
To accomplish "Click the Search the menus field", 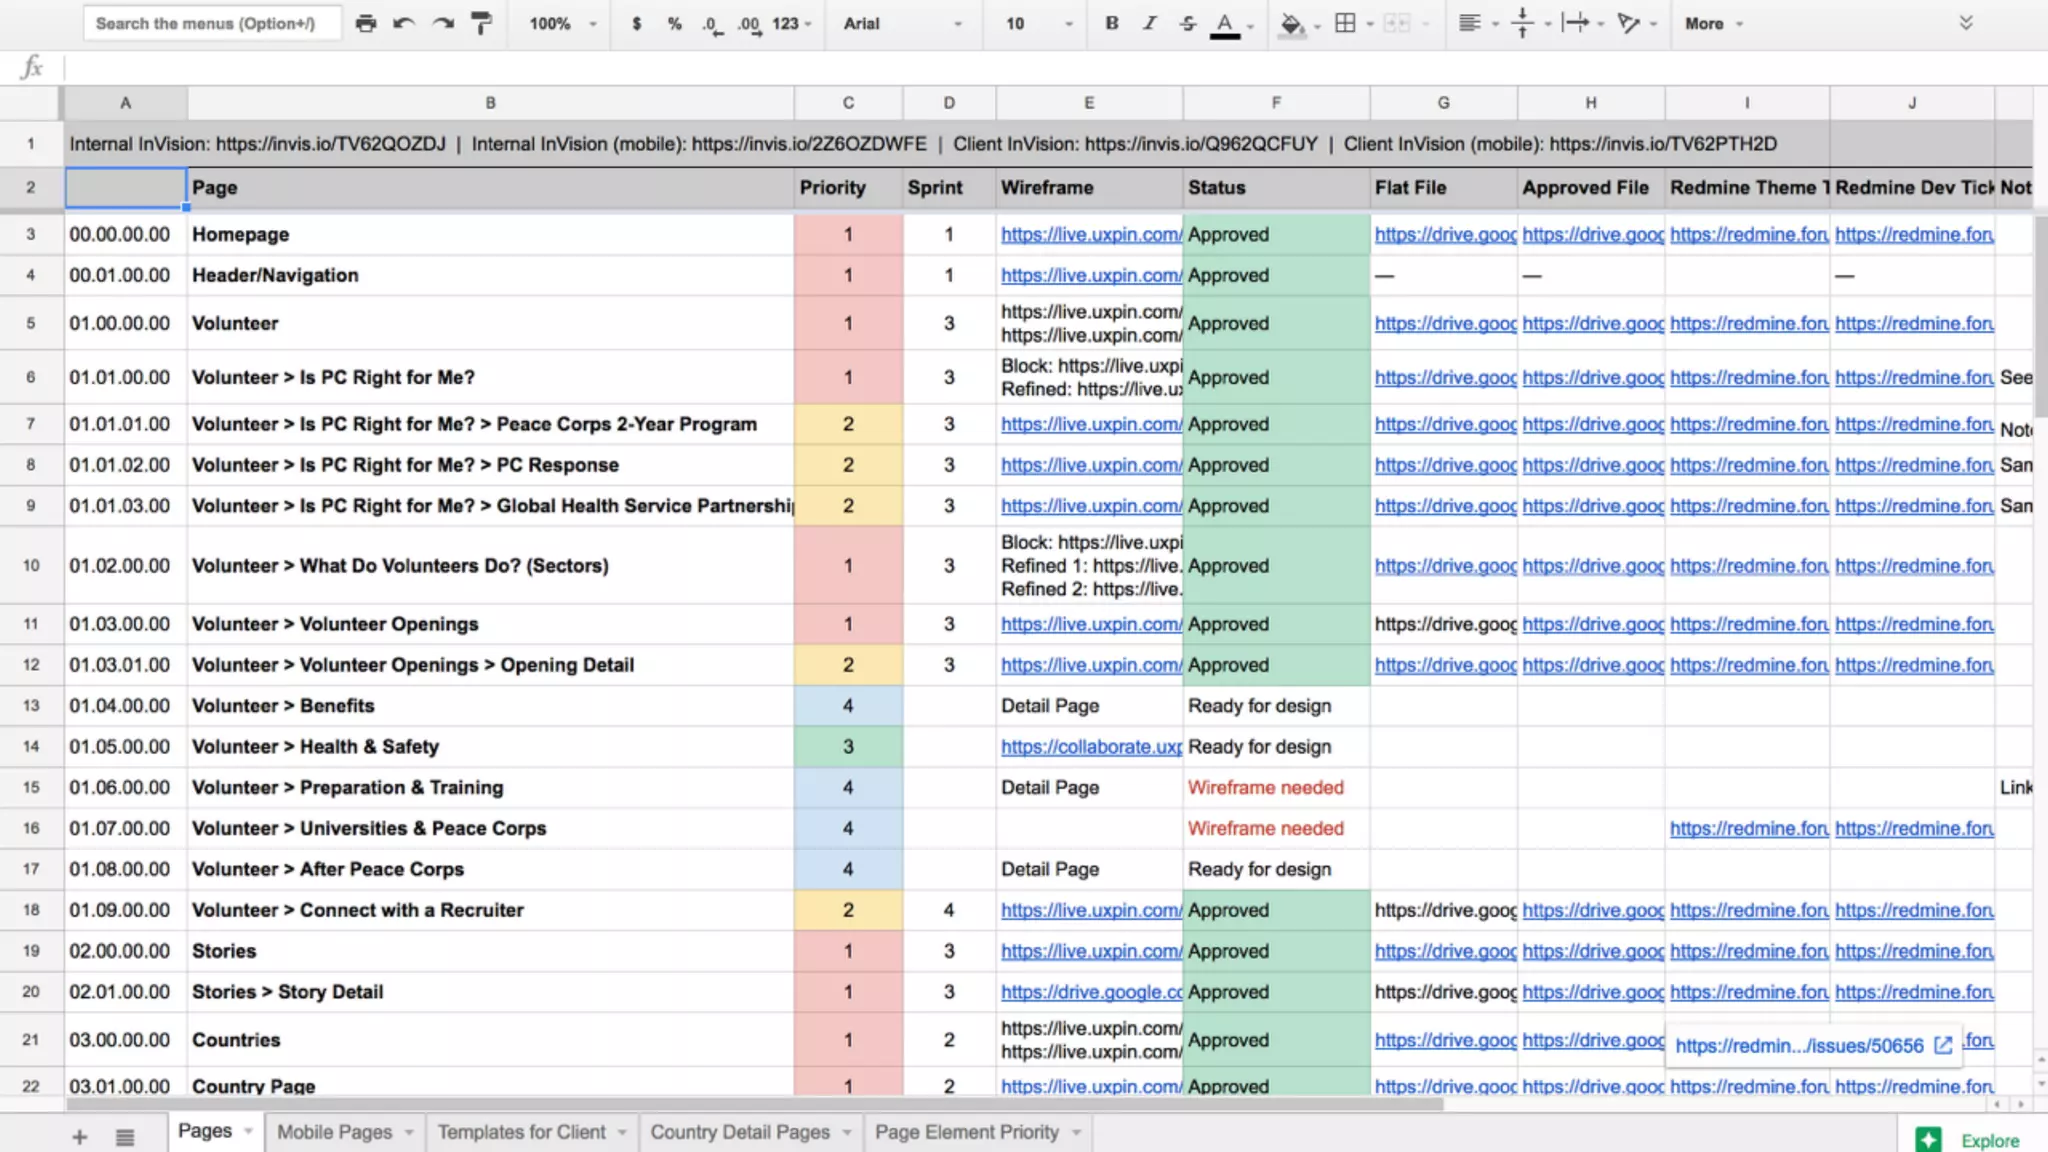I will (x=211, y=23).
